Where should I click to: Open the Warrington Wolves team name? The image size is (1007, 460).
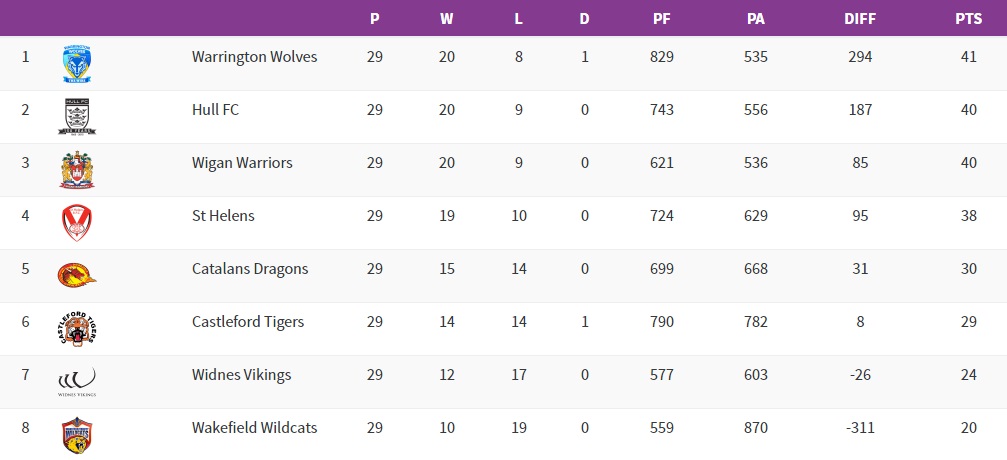click(x=254, y=57)
